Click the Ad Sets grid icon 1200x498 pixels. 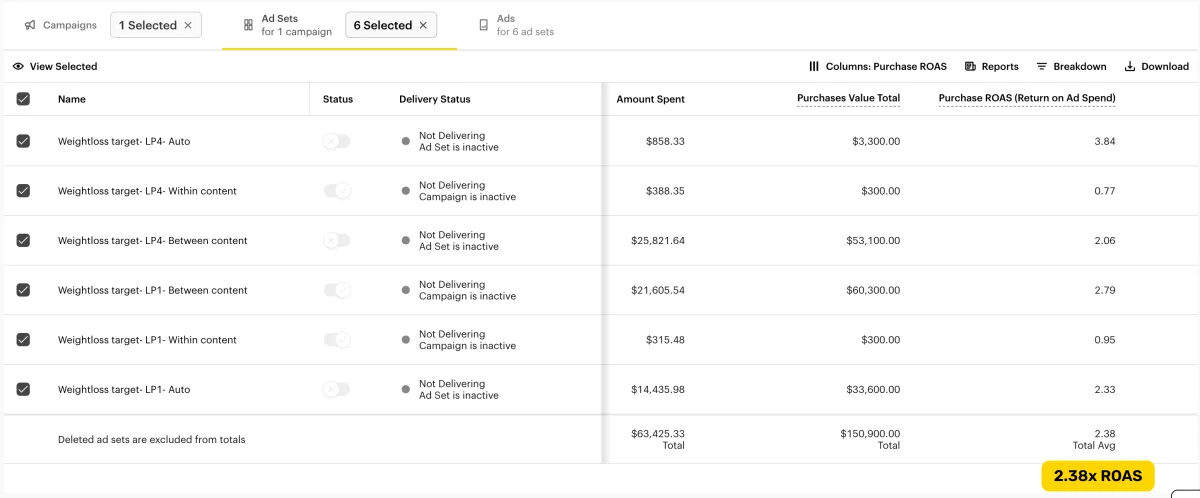(248, 25)
